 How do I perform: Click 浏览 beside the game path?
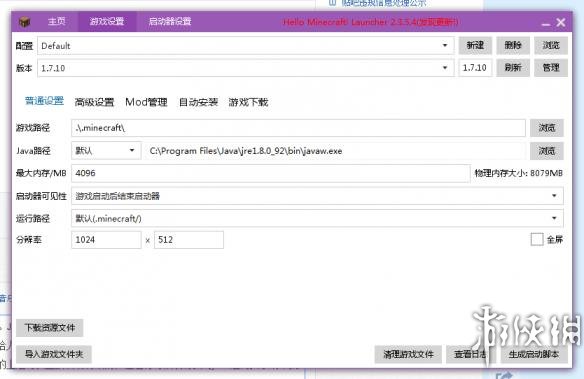coord(547,128)
